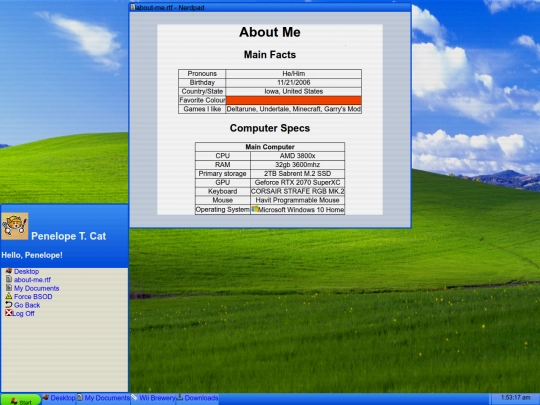Click the Nerdpad window title bar
This screenshot has height=405, width=540.
point(270,8)
